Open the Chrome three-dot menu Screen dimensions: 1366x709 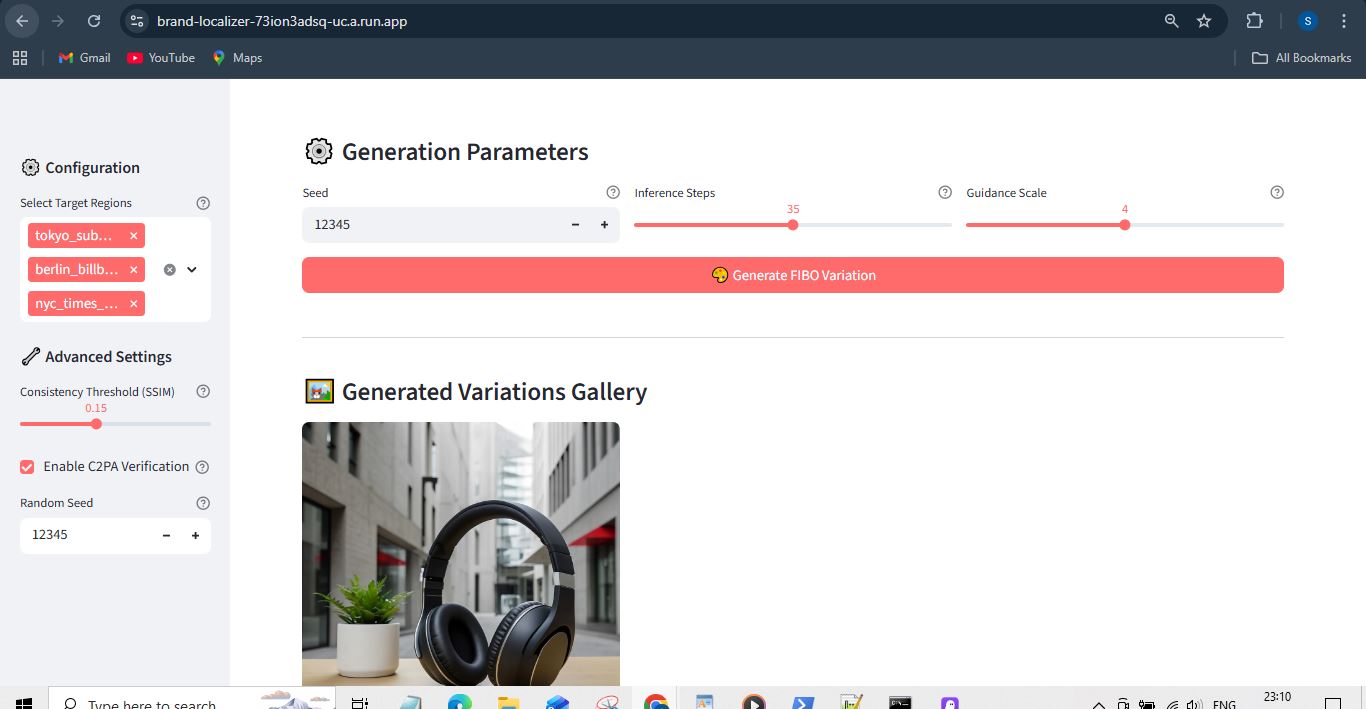(1343, 20)
